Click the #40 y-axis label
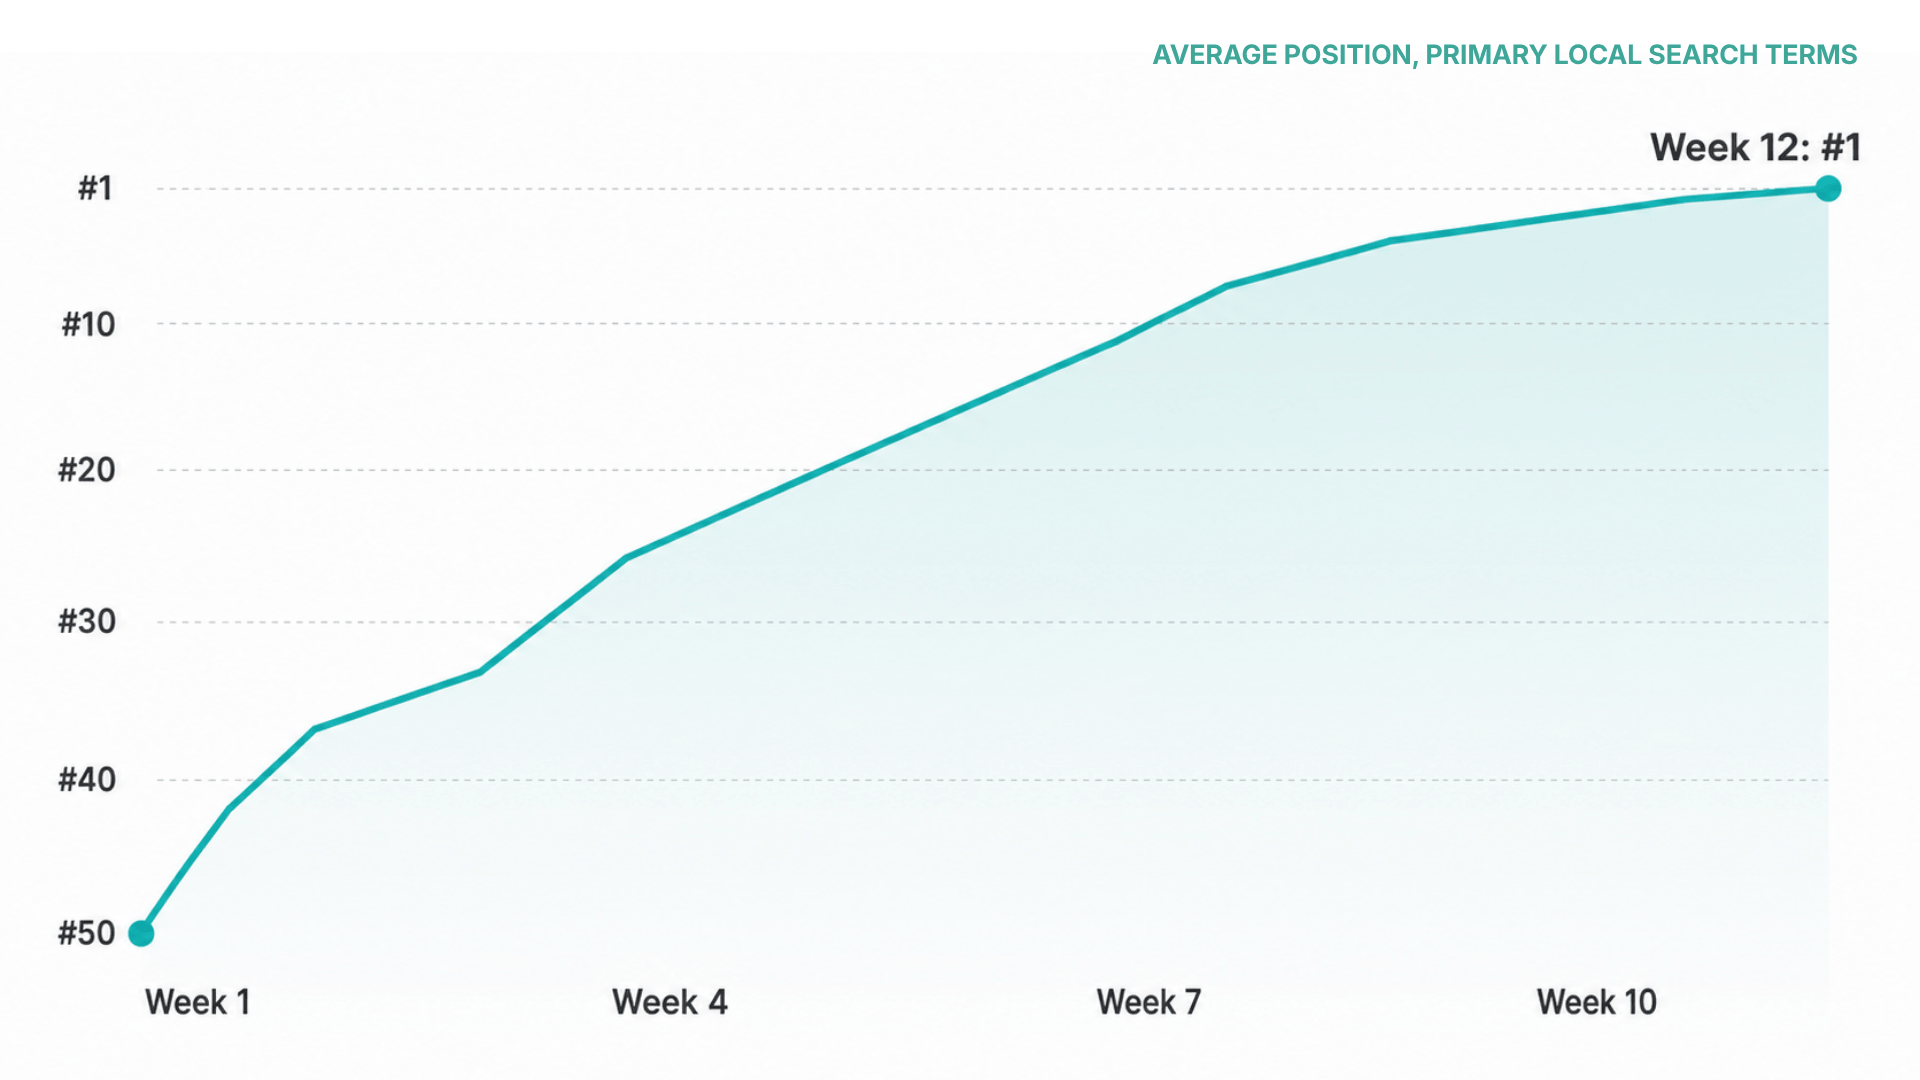This screenshot has width=1920, height=1080. (x=87, y=780)
